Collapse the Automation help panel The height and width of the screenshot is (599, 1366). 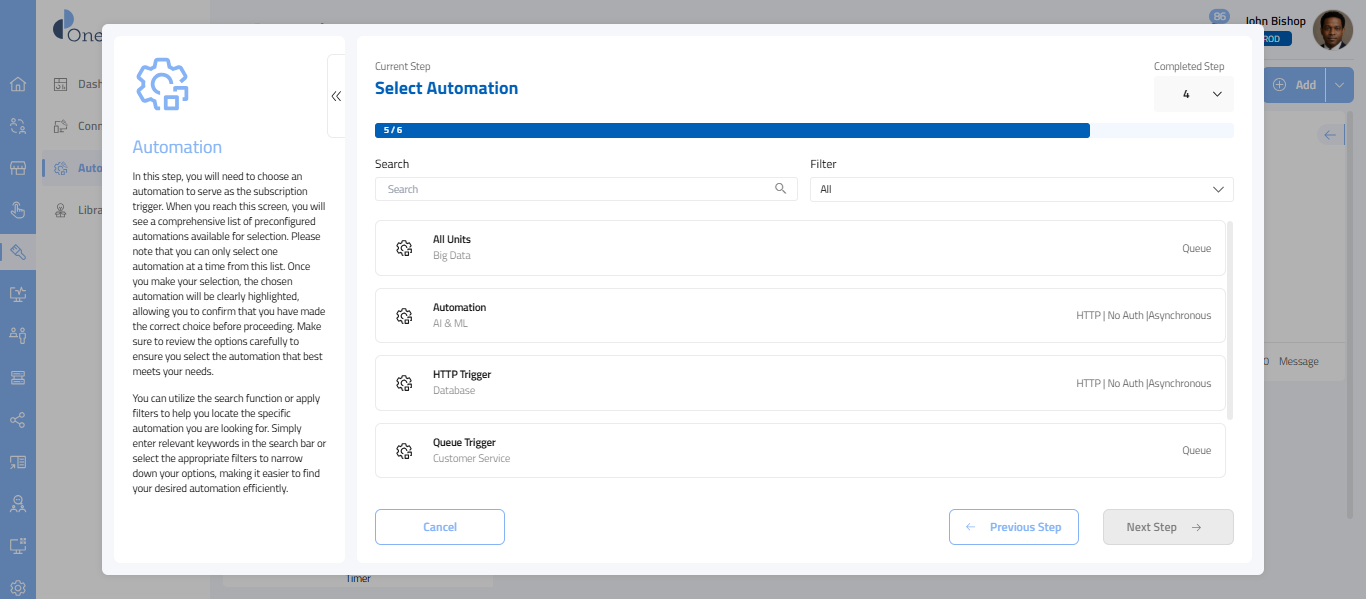[x=336, y=96]
